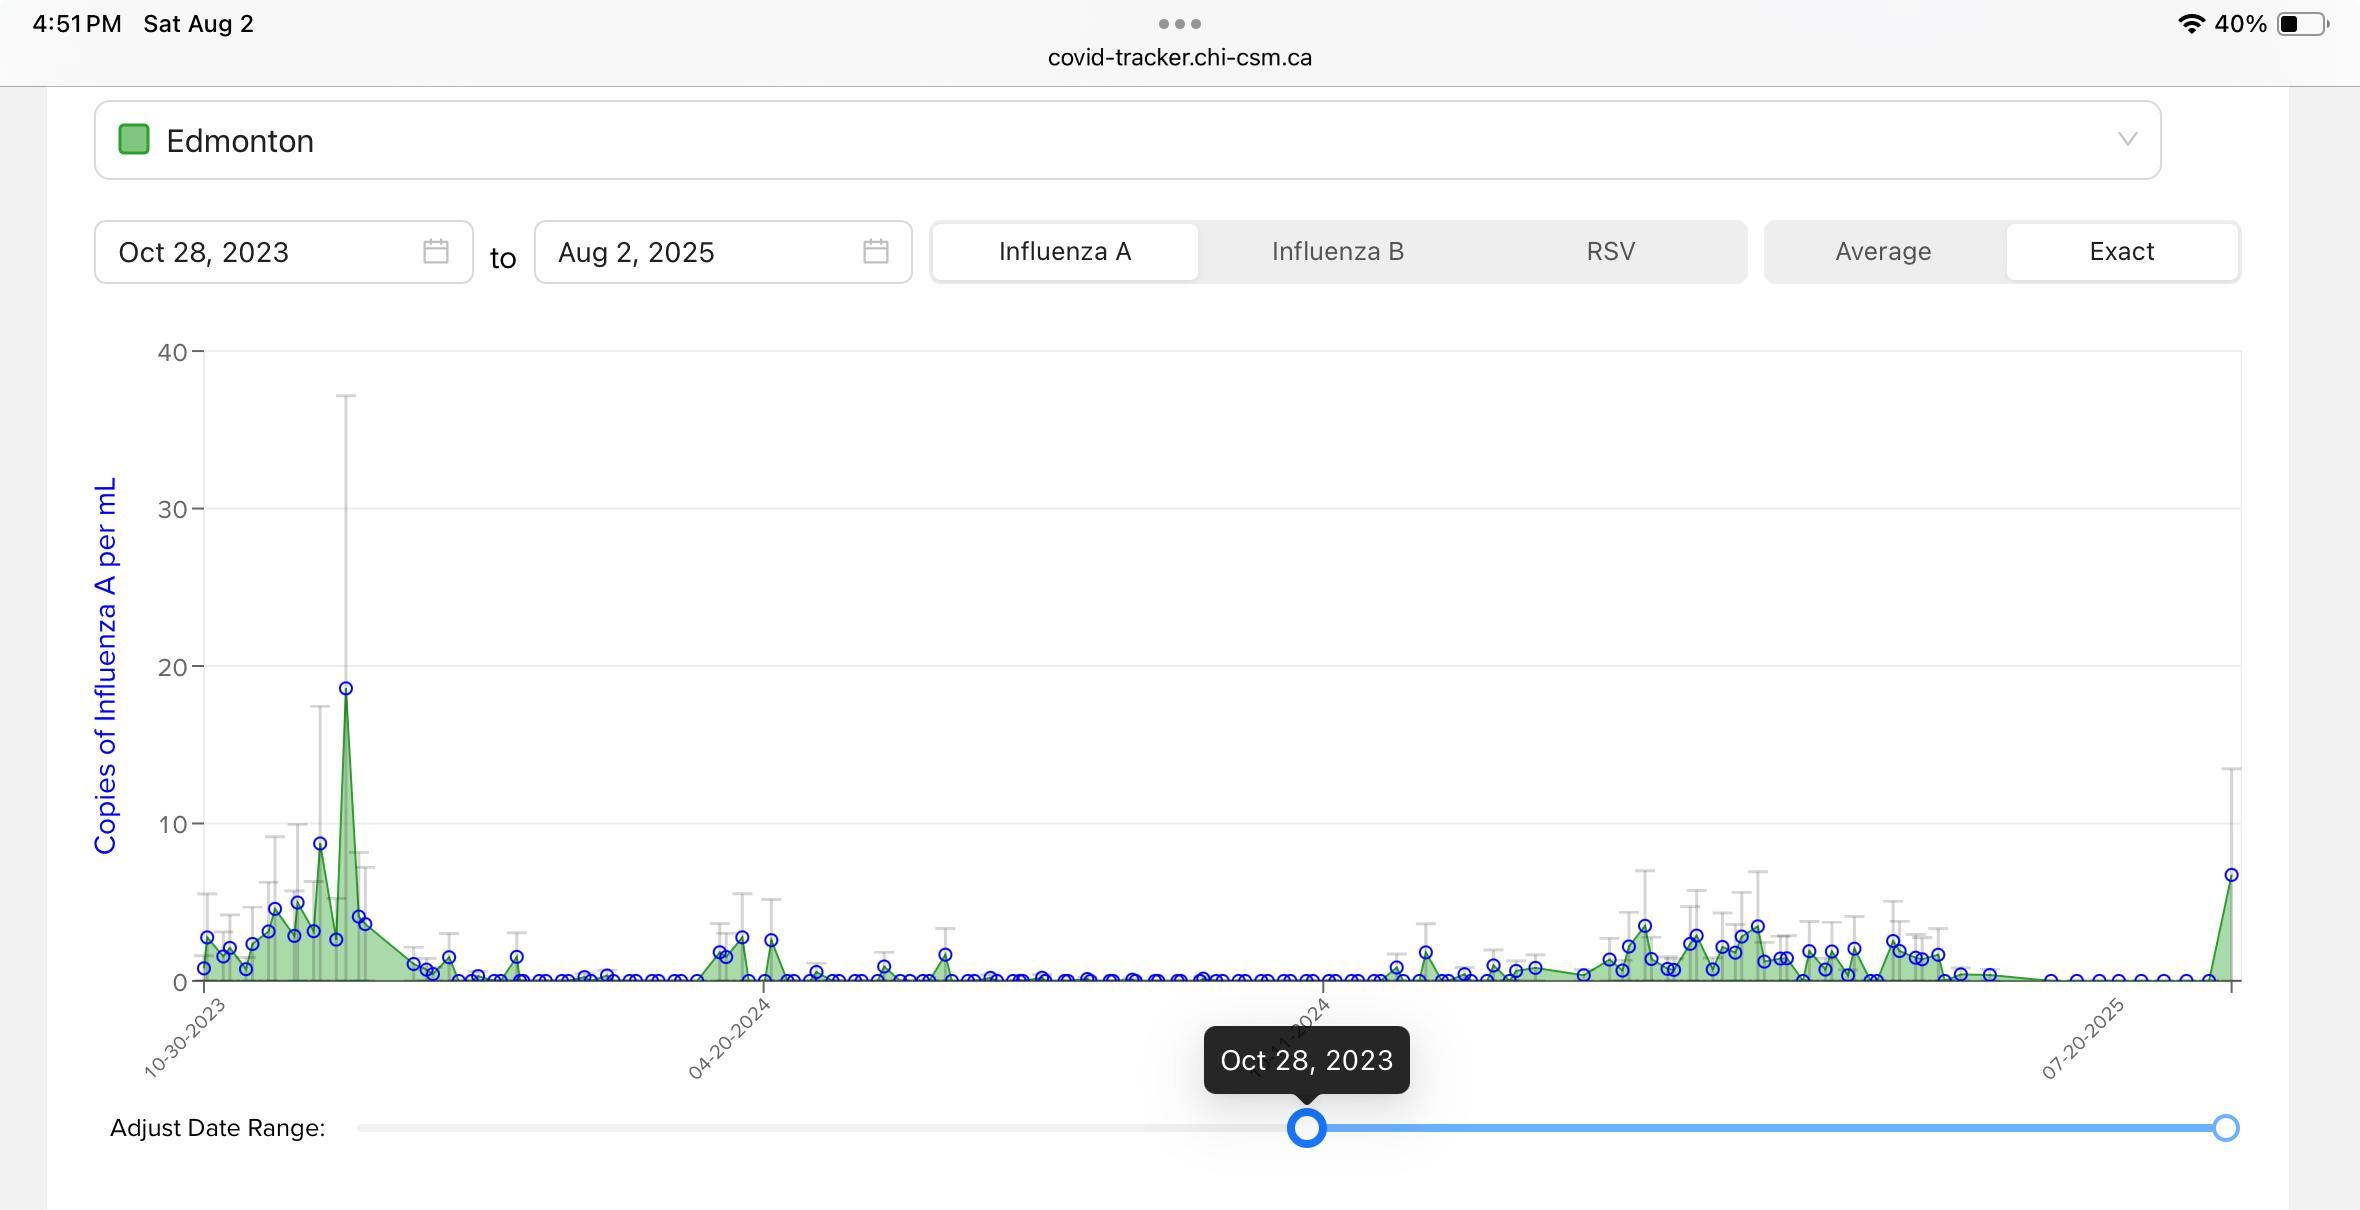Open the Edmonton location selector

coord(1127,140)
